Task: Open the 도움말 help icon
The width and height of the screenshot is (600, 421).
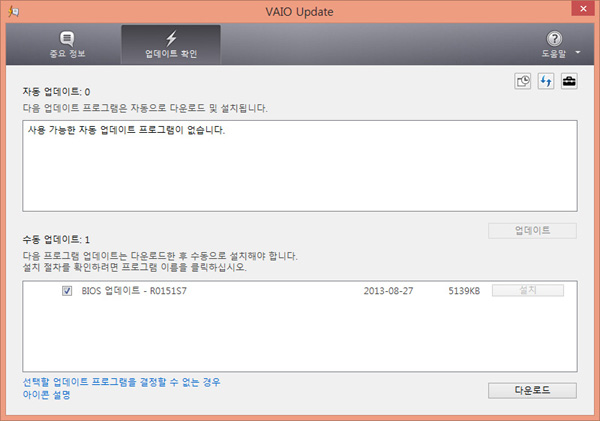Action: point(554,39)
